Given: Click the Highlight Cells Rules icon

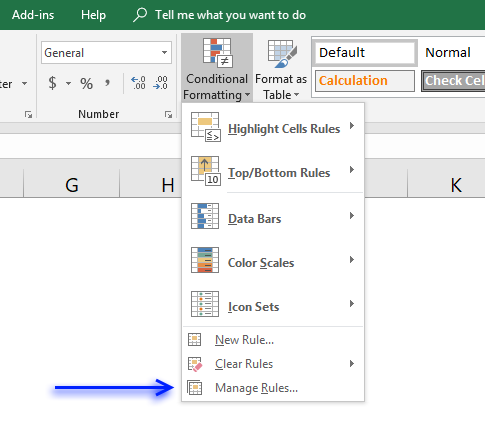Looking at the screenshot, I should (x=205, y=127).
